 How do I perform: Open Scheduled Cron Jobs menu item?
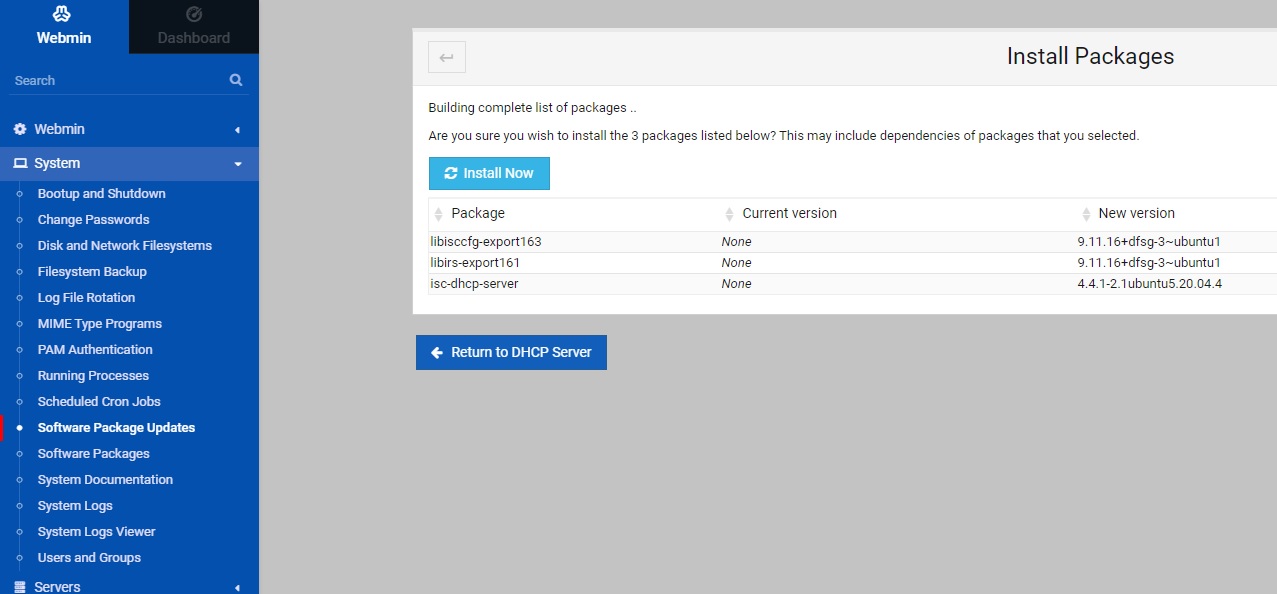click(99, 401)
